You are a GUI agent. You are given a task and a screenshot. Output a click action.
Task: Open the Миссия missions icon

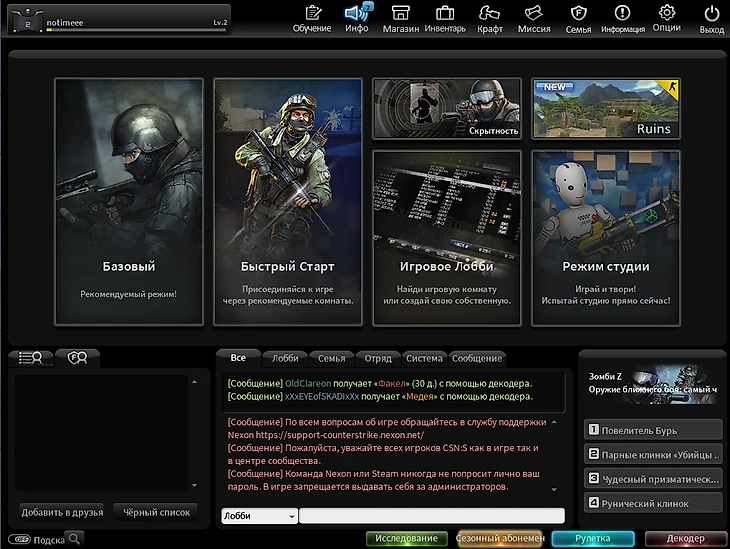point(534,17)
